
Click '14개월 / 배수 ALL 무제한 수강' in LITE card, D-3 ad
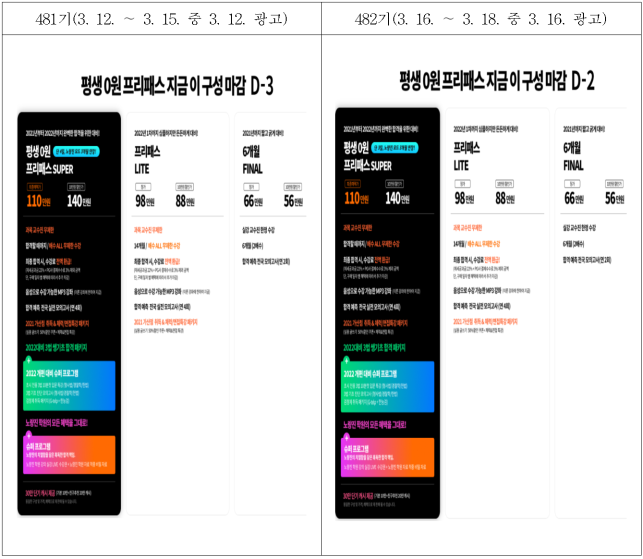157,246
